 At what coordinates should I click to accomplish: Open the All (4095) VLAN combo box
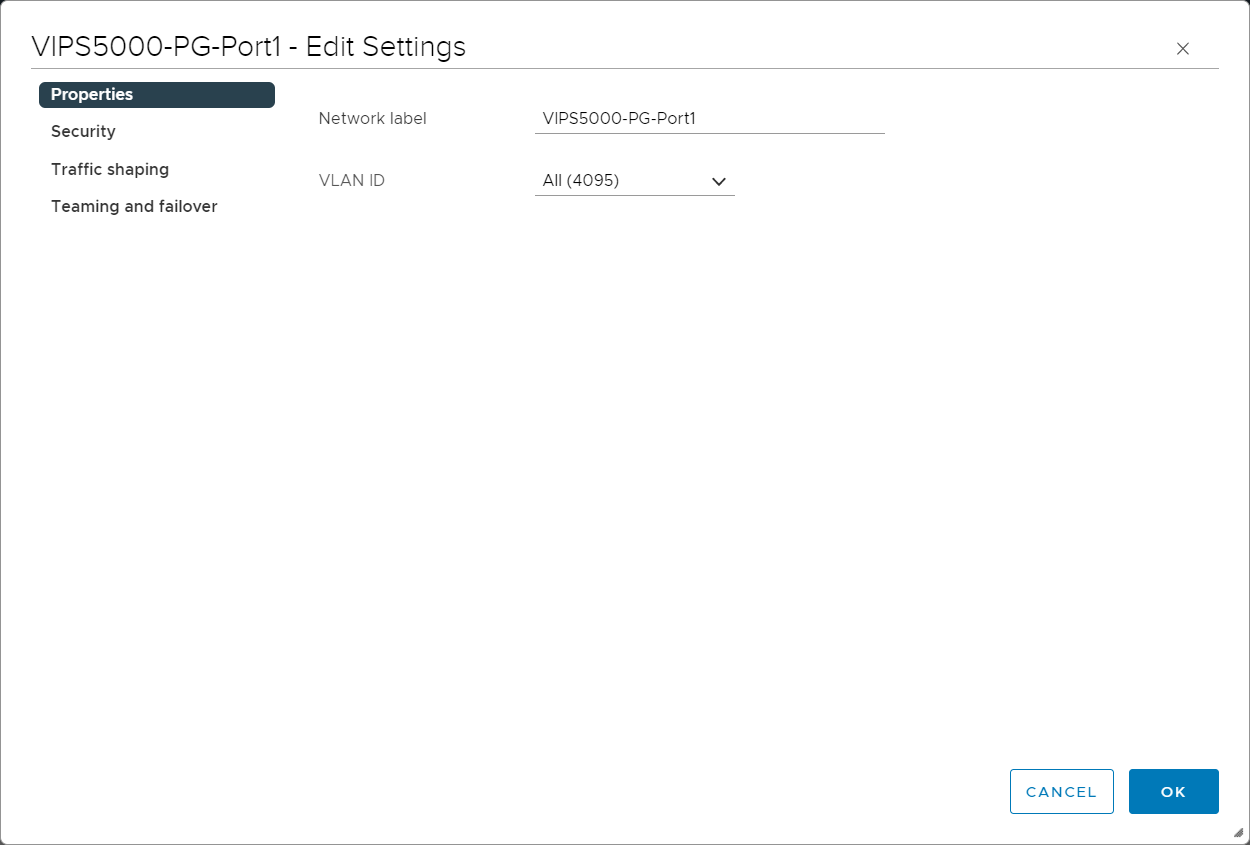click(x=635, y=181)
